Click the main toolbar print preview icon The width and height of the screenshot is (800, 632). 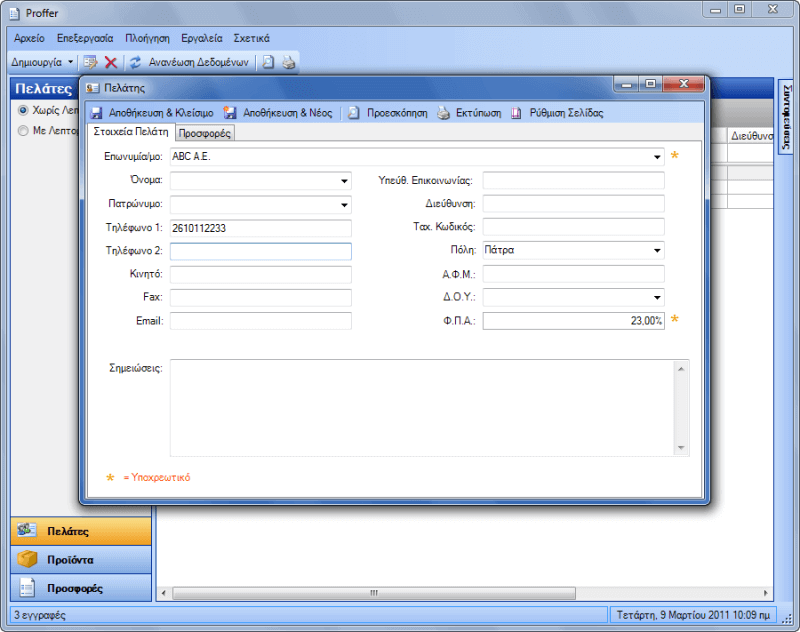pyautogui.click(x=268, y=62)
